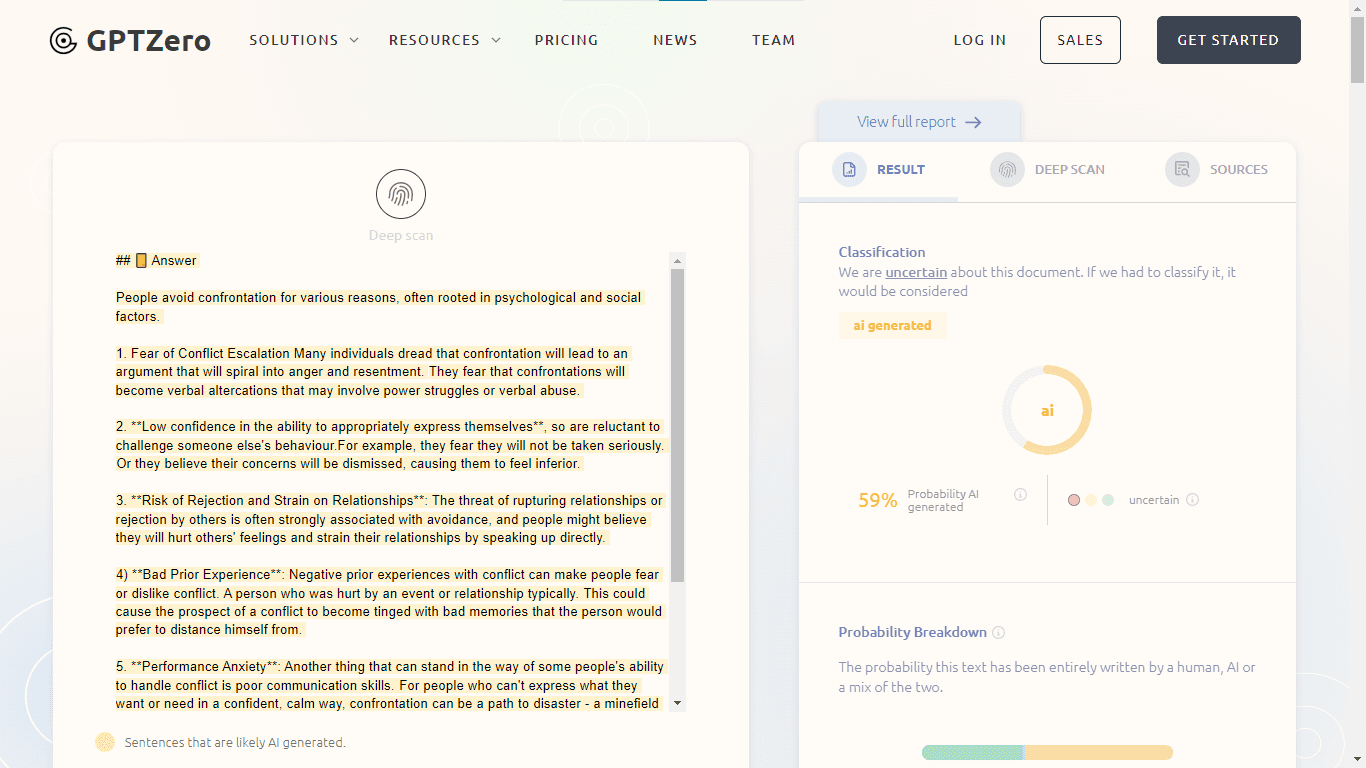Click the GPTZero logo icon

63,41
